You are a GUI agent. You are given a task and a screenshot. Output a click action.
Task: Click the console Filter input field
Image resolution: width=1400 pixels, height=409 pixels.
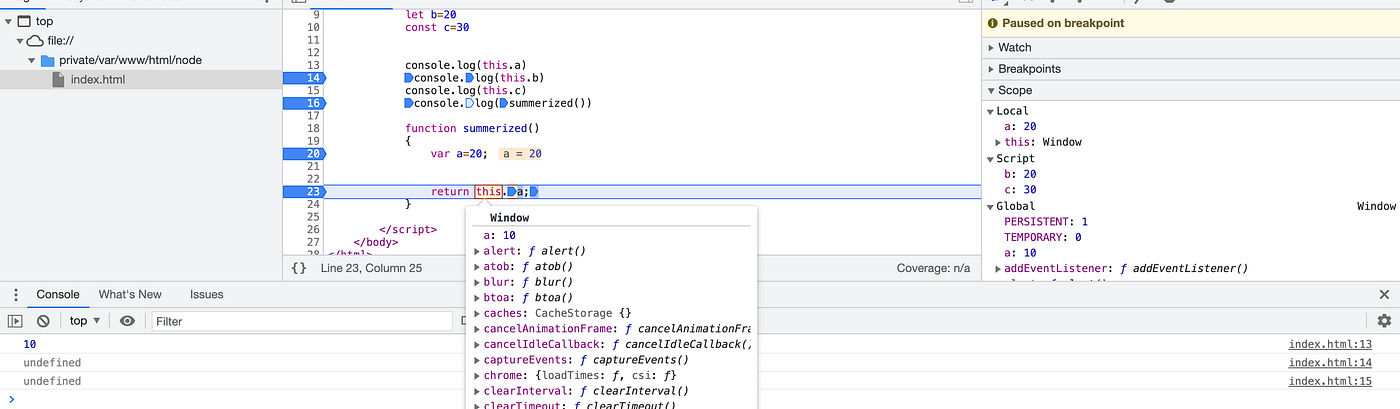pyautogui.click(x=301, y=321)
